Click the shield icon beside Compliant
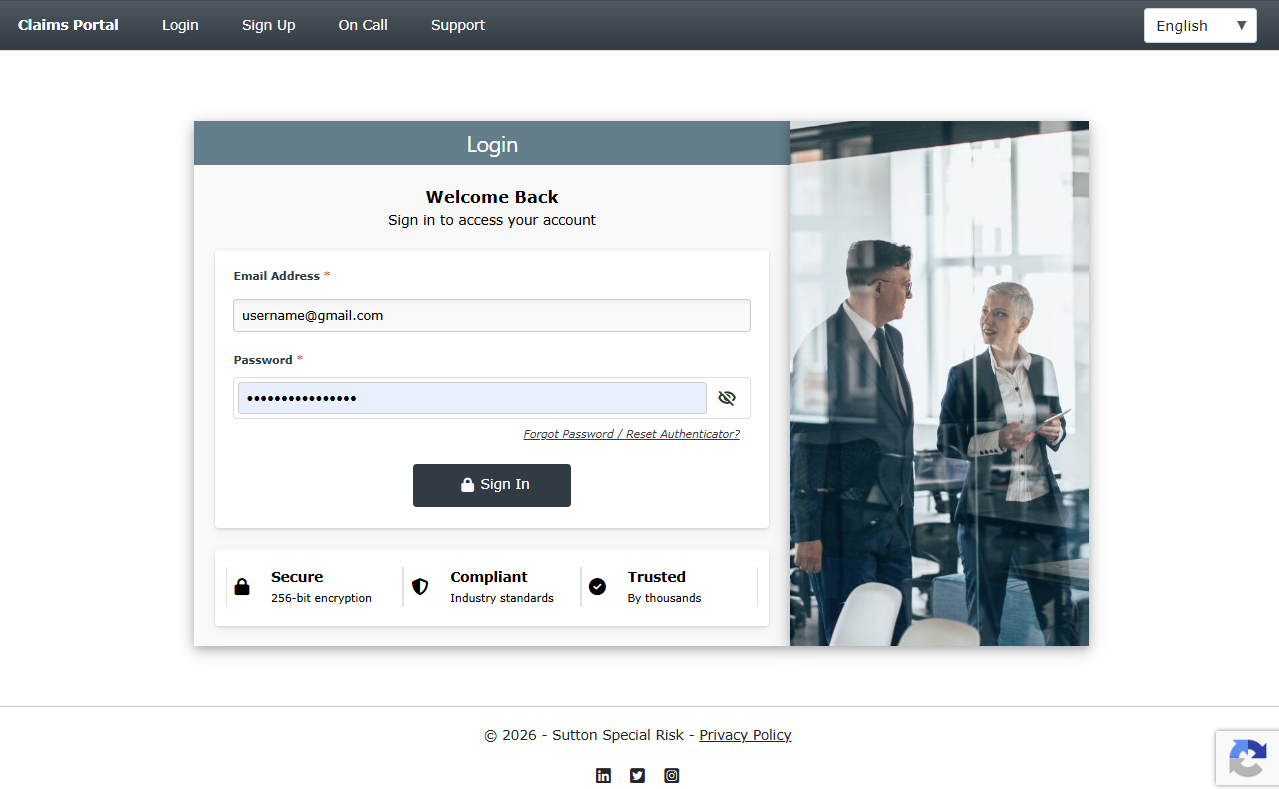The width and height of the screenshot is (1279, 789). [x=420, y=586]
